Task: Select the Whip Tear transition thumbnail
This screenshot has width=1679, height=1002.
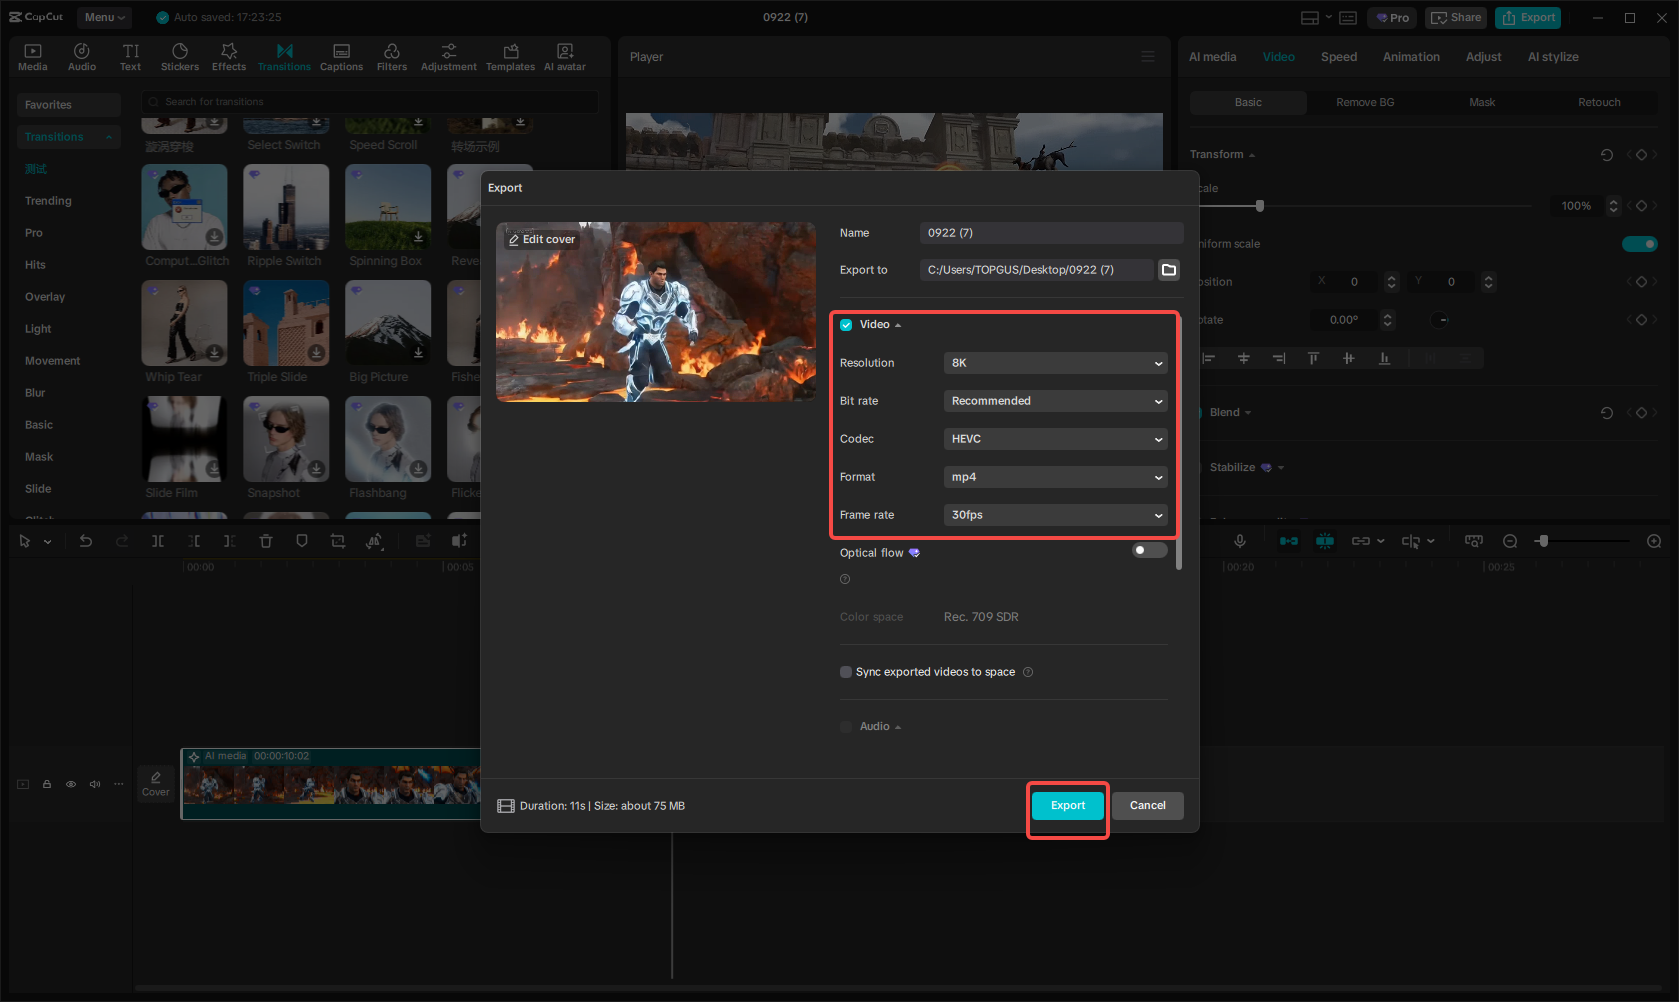Action: coord(185,323)
